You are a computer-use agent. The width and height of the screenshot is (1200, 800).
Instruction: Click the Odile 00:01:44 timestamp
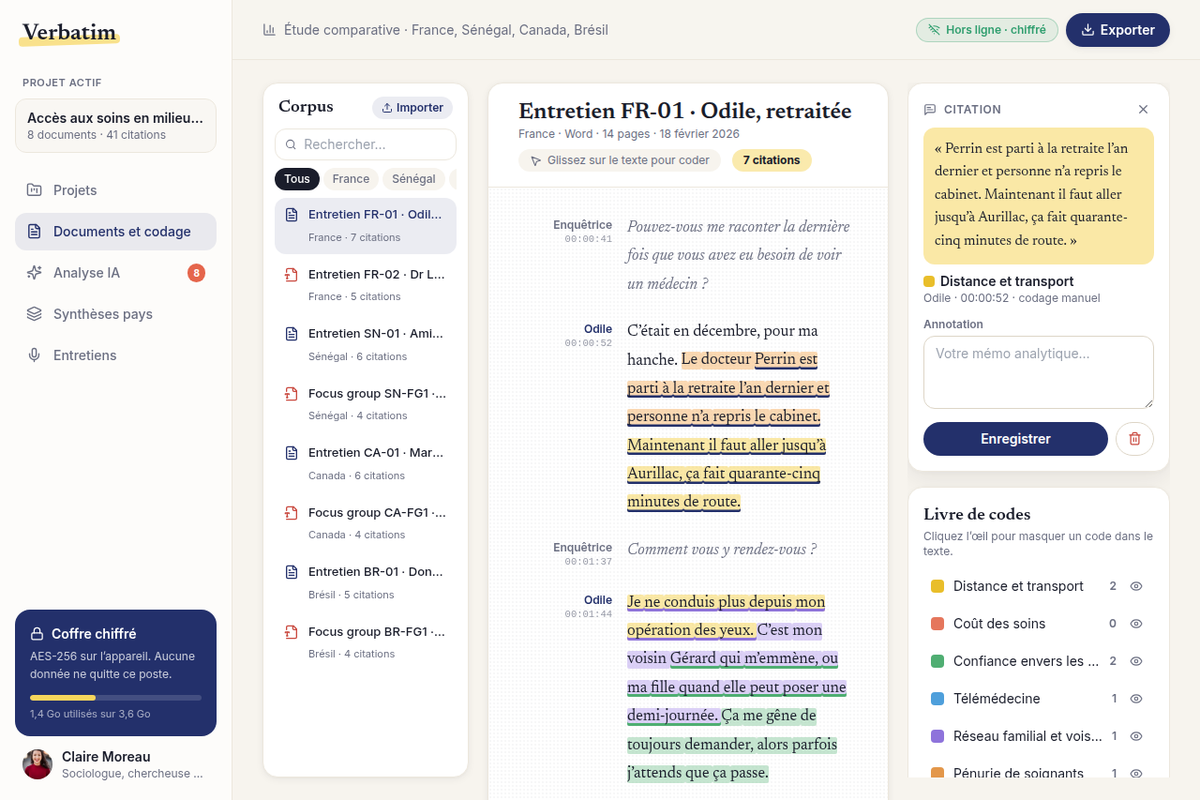pyautogui.click(x=588, y=614)
